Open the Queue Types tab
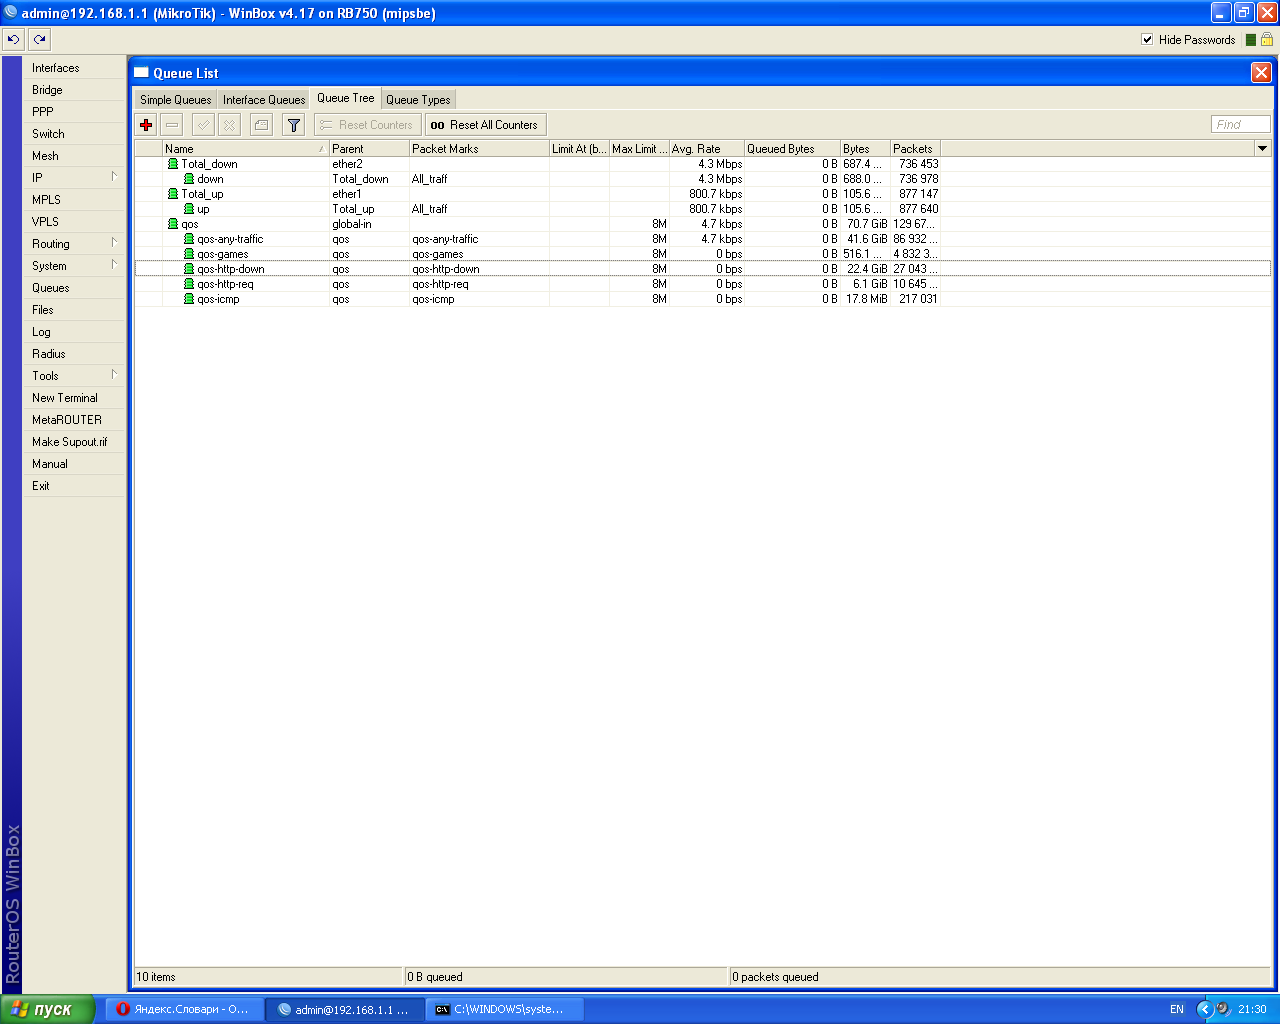This screenshot has height=1024, width=1280. 418,100
